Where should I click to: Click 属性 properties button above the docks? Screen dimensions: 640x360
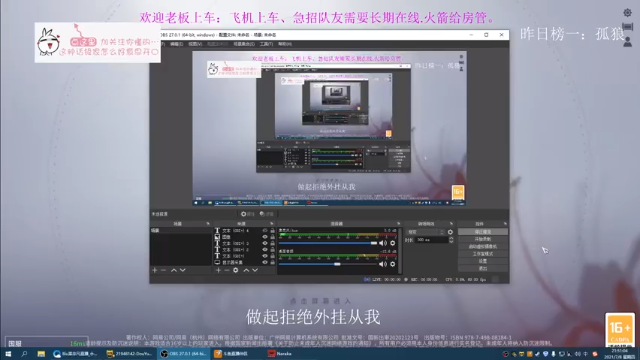tap(248, 214)
